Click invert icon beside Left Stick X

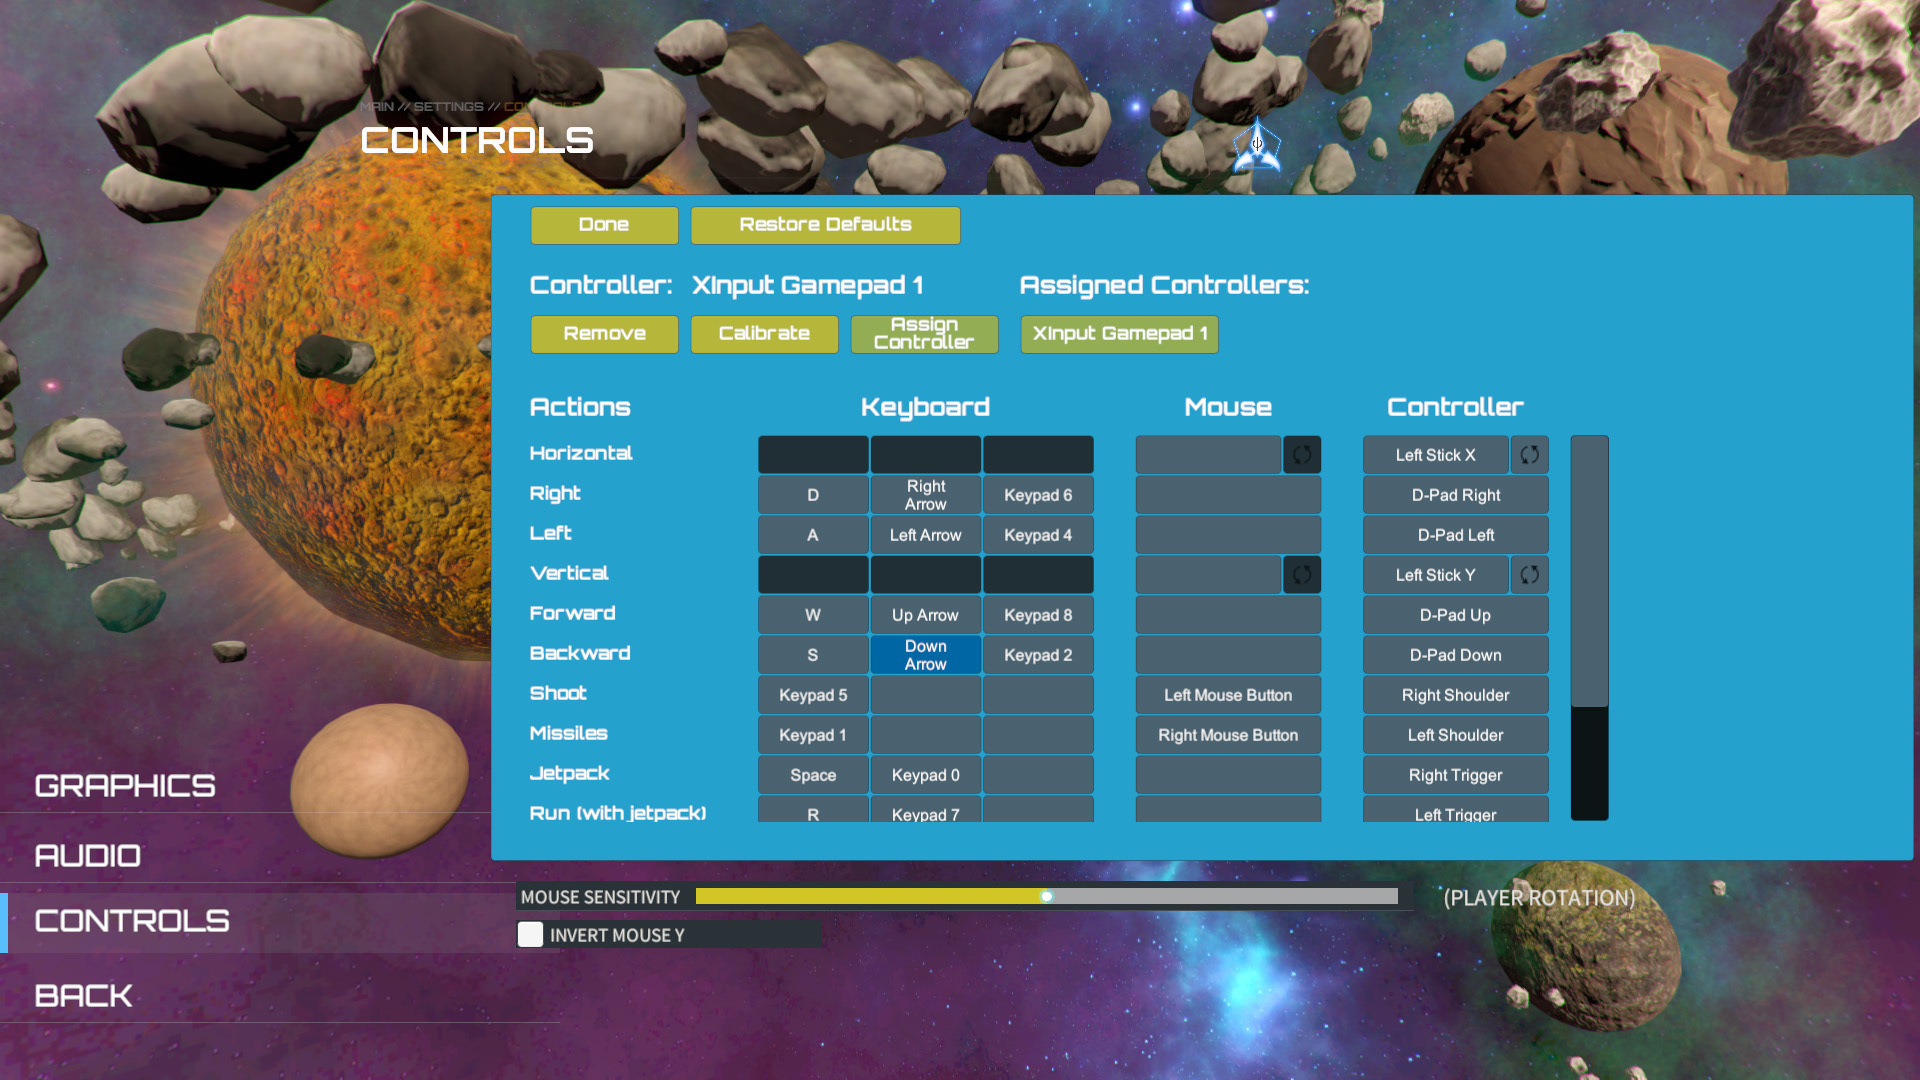(x=1529, y=455)
